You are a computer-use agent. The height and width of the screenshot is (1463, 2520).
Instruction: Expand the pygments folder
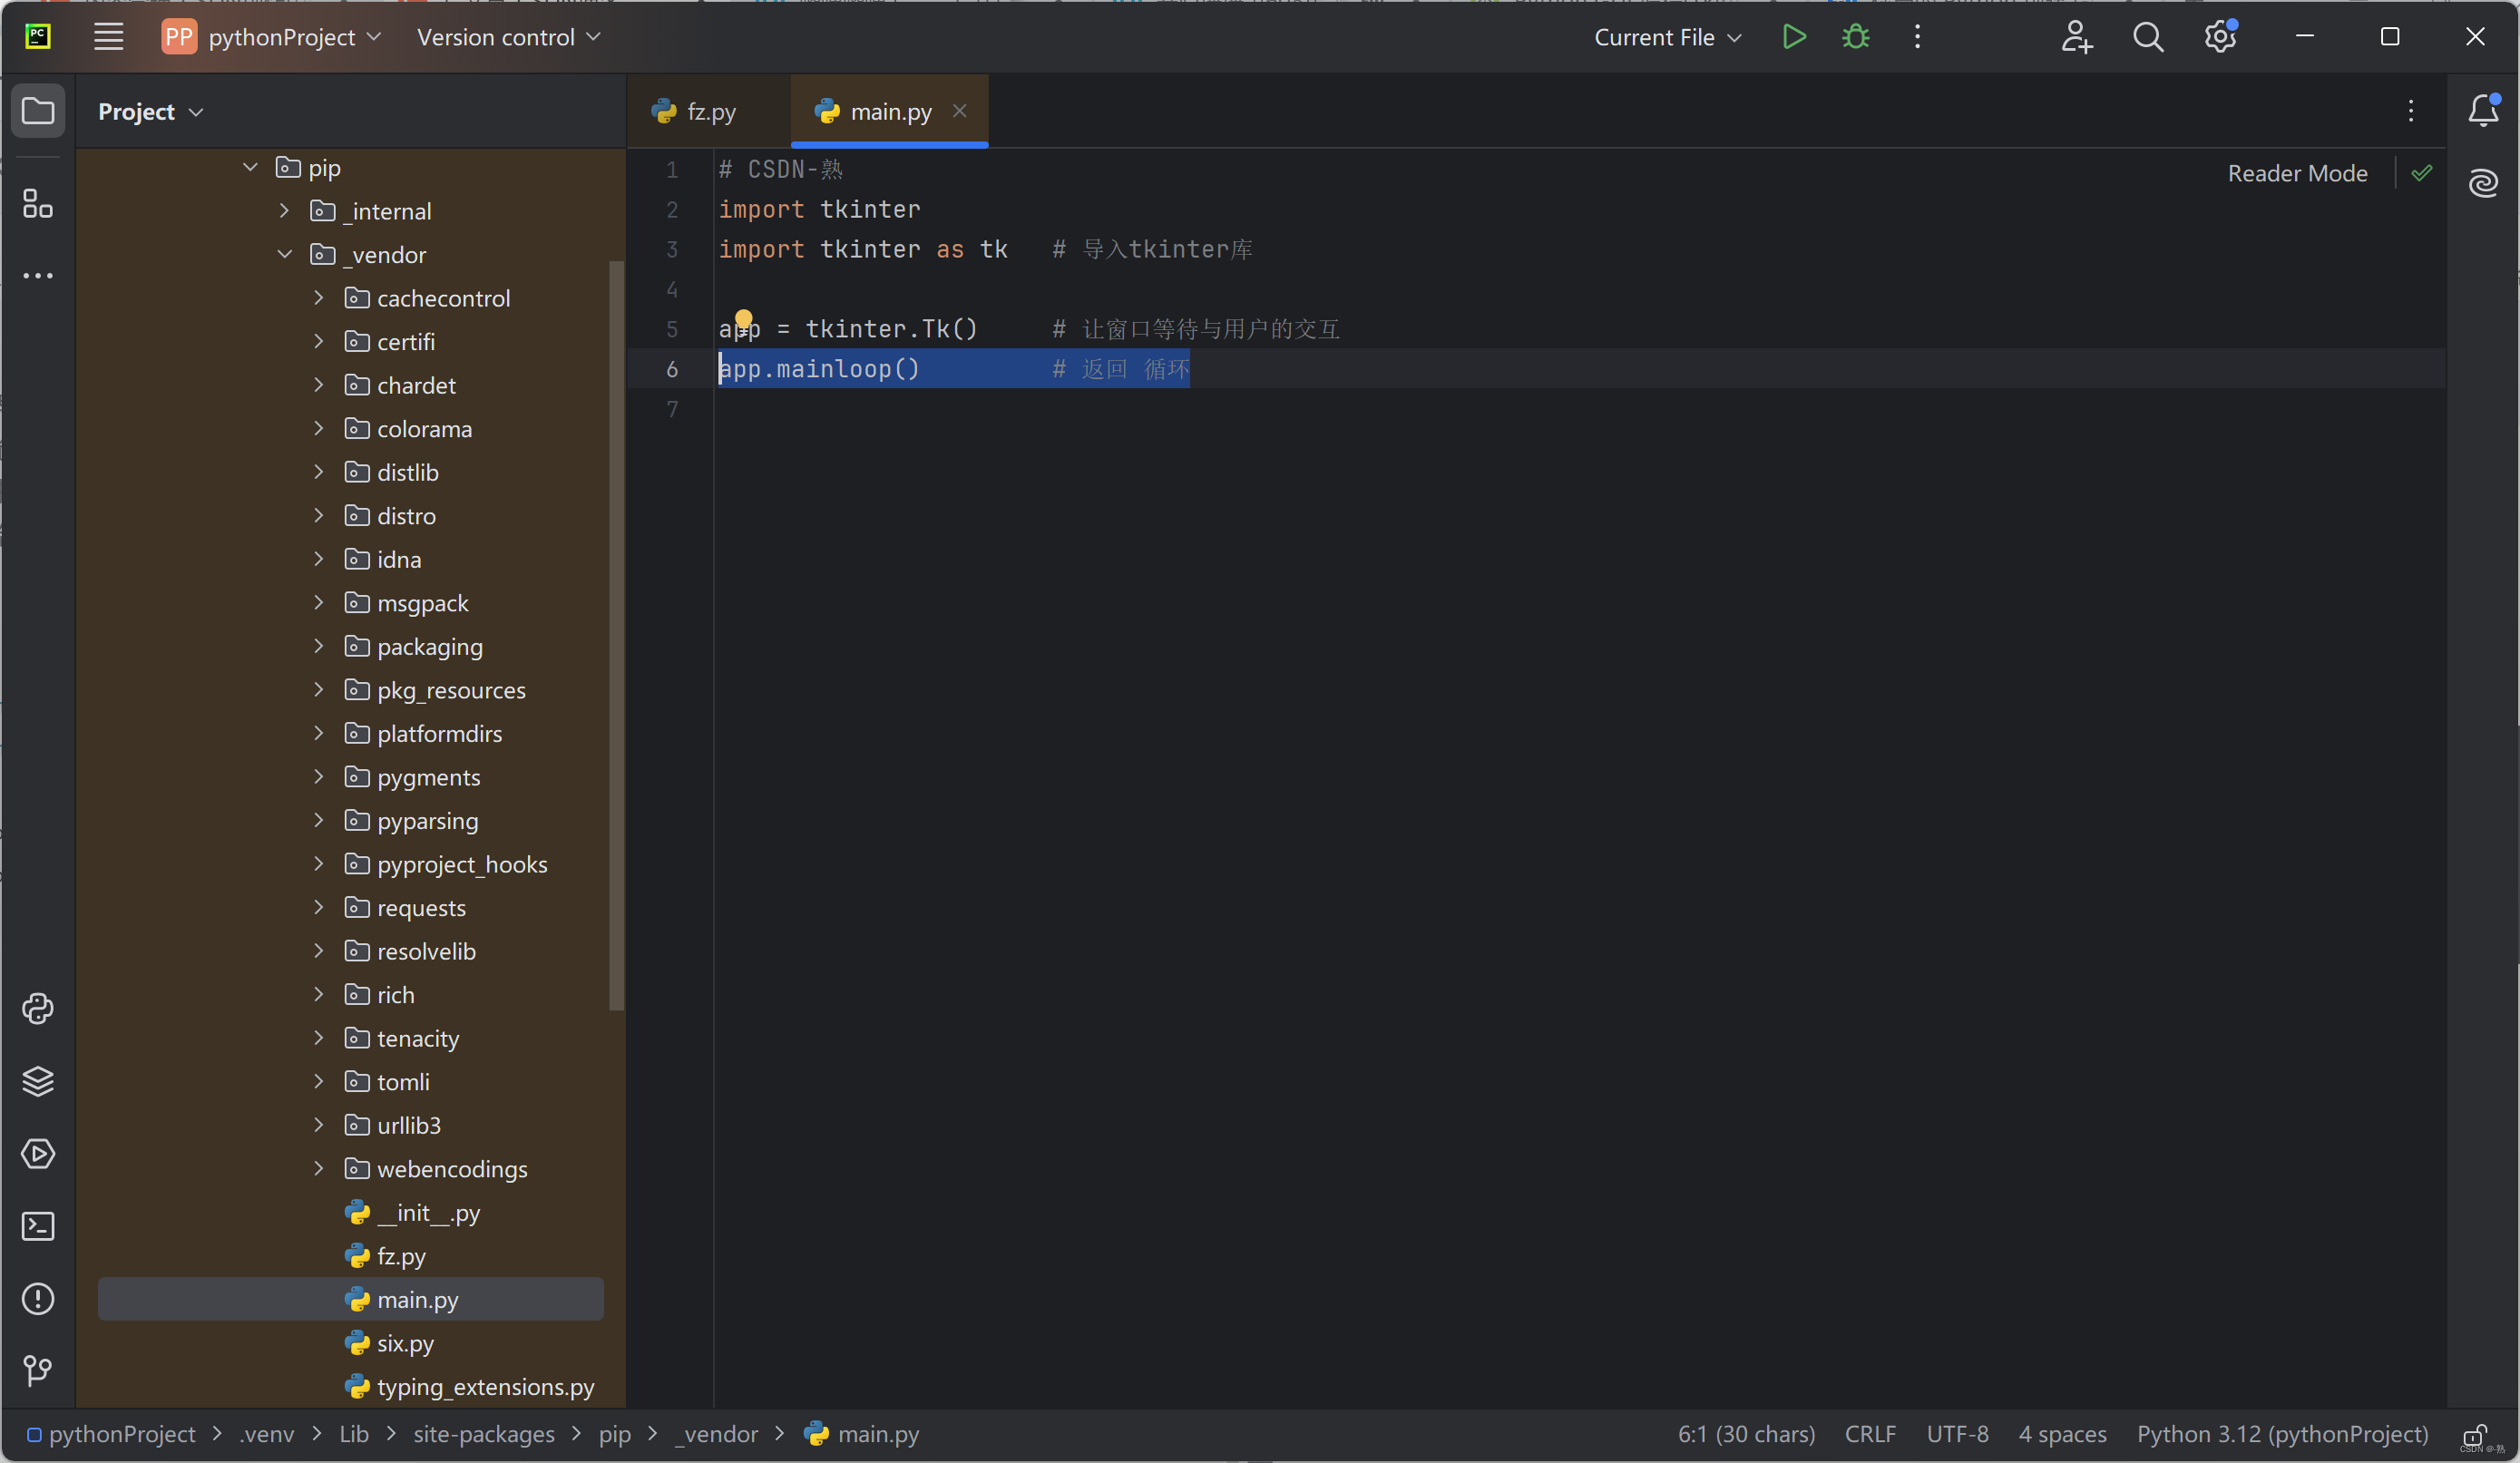318,777
